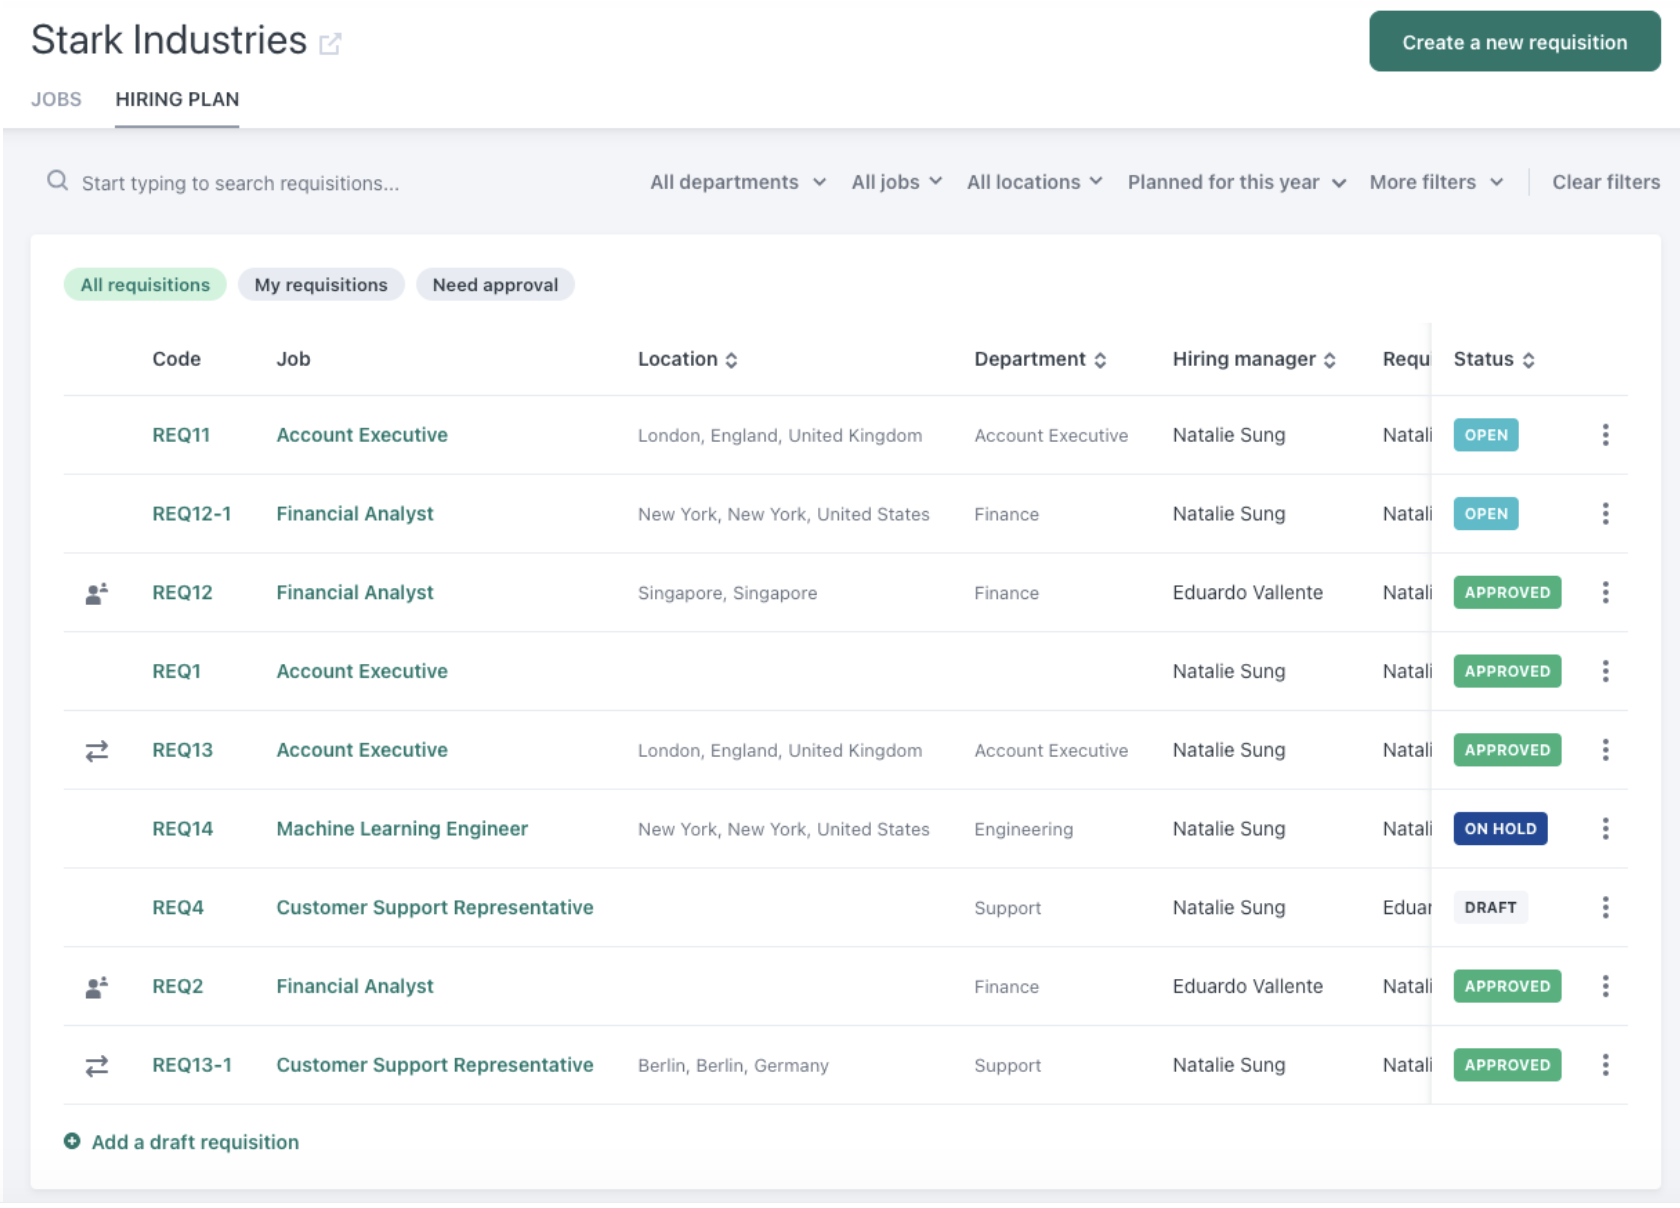Click the APPROVED badge in REQ13-1 row
The image size is (1680, 1208).
[1507, 1065]
